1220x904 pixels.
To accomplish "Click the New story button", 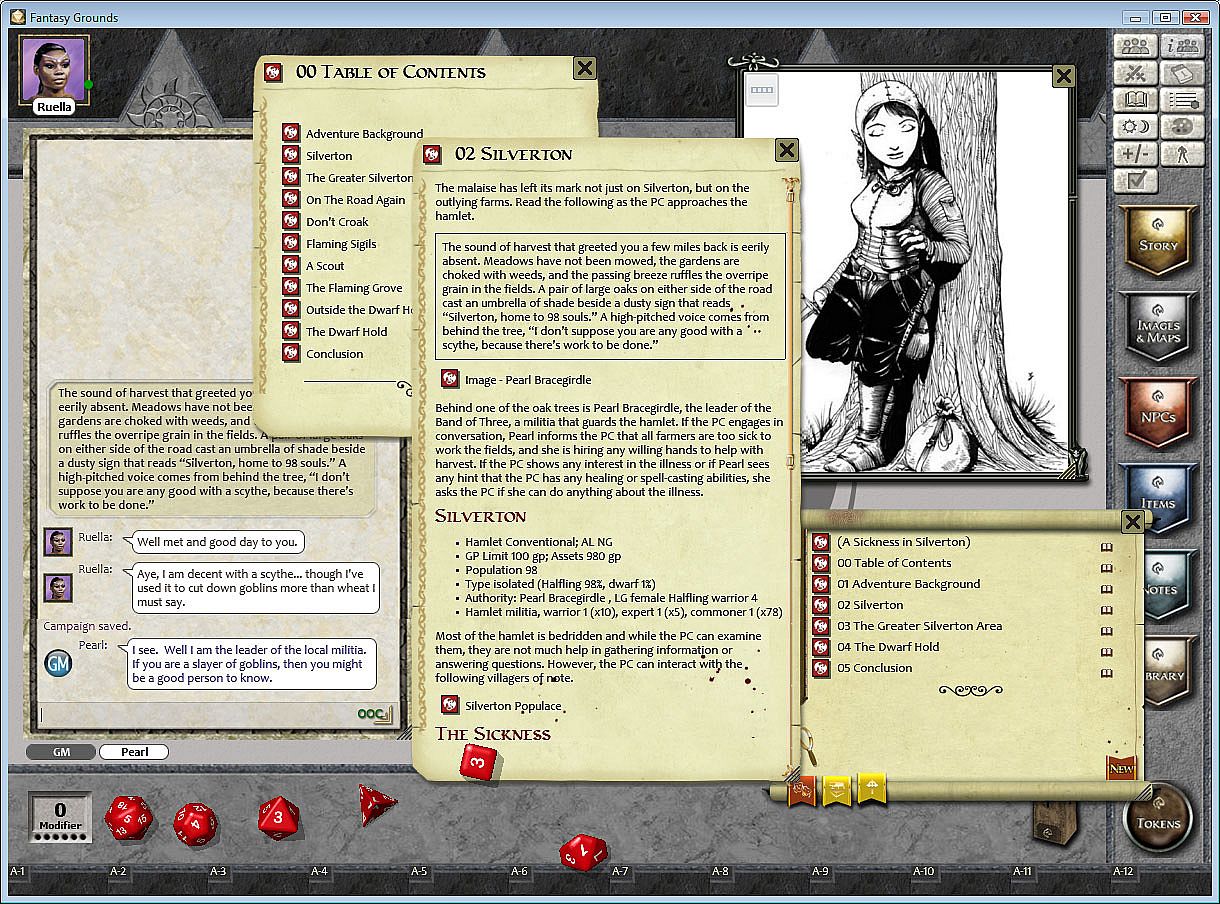I will 1121,768.
